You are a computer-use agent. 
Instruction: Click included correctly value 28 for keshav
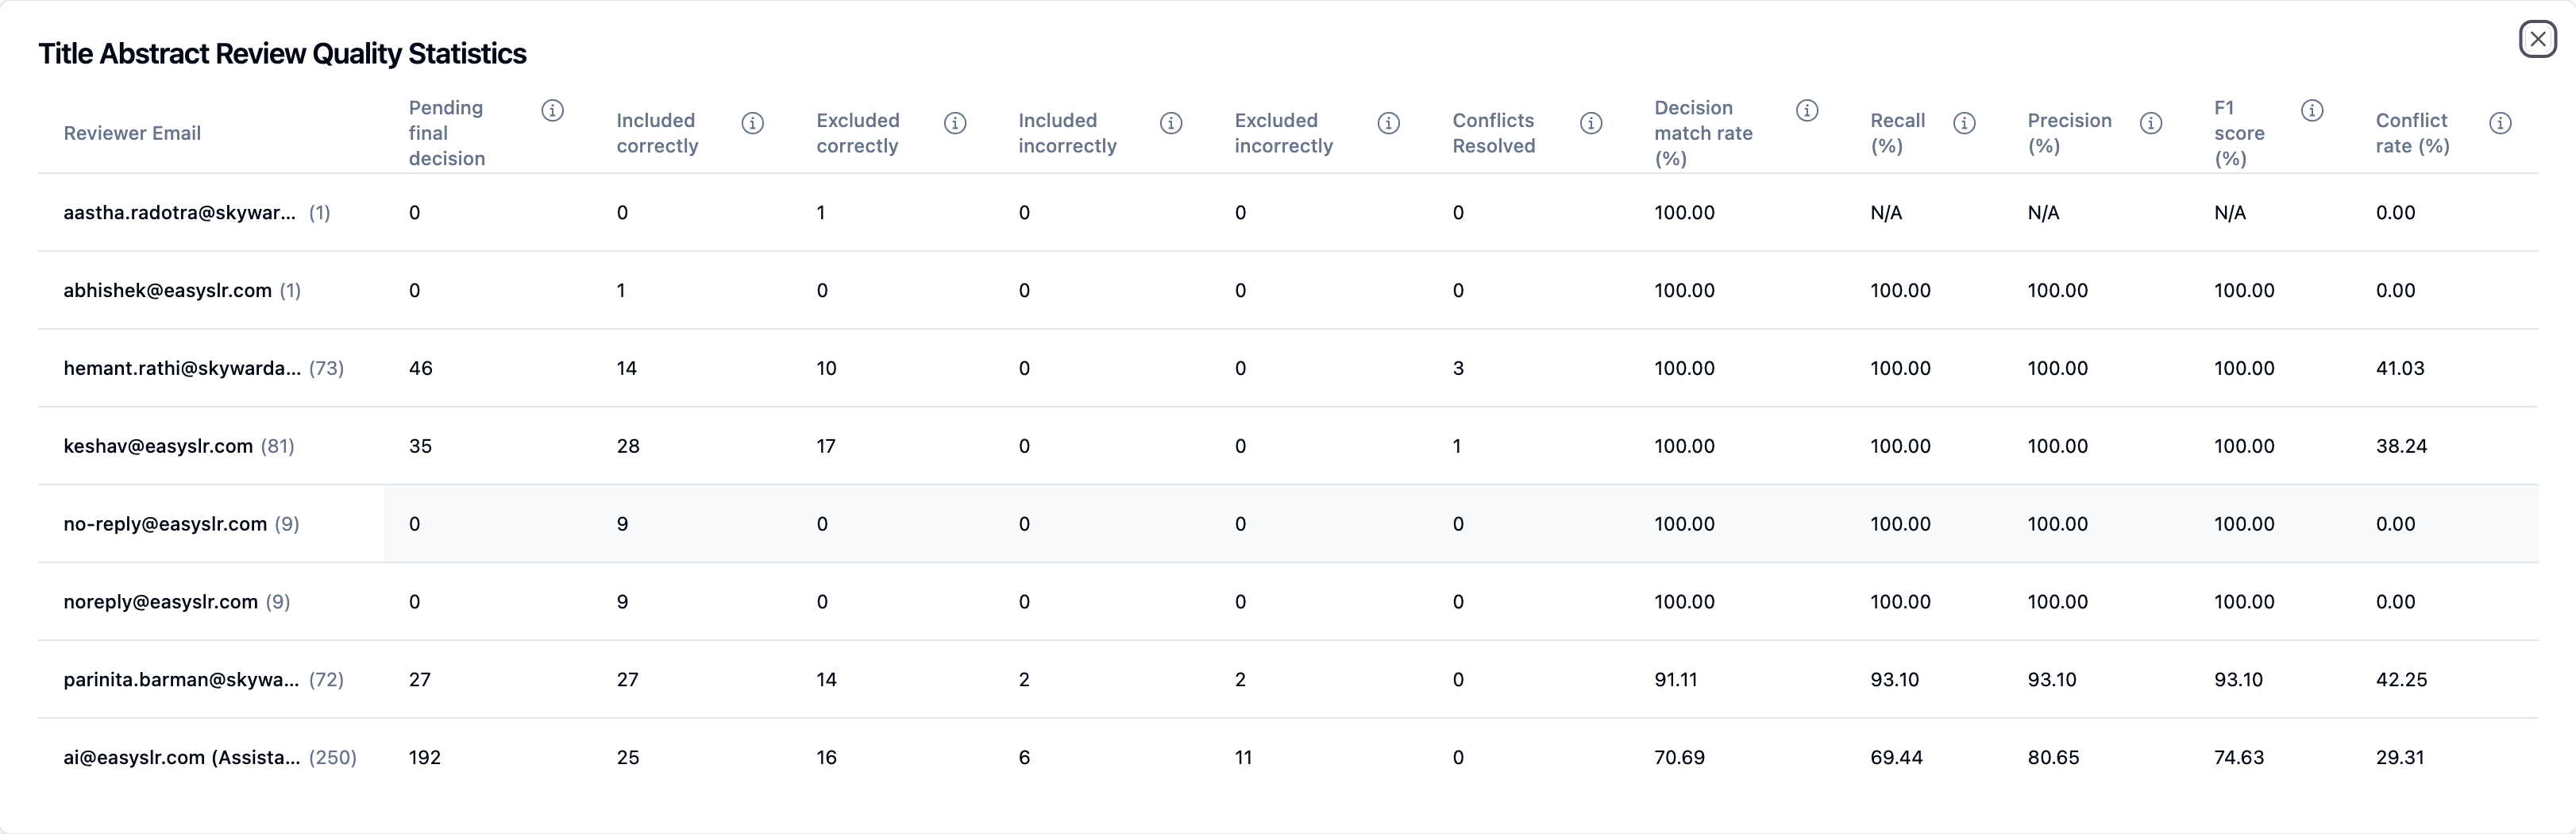[x=628, y=446]
